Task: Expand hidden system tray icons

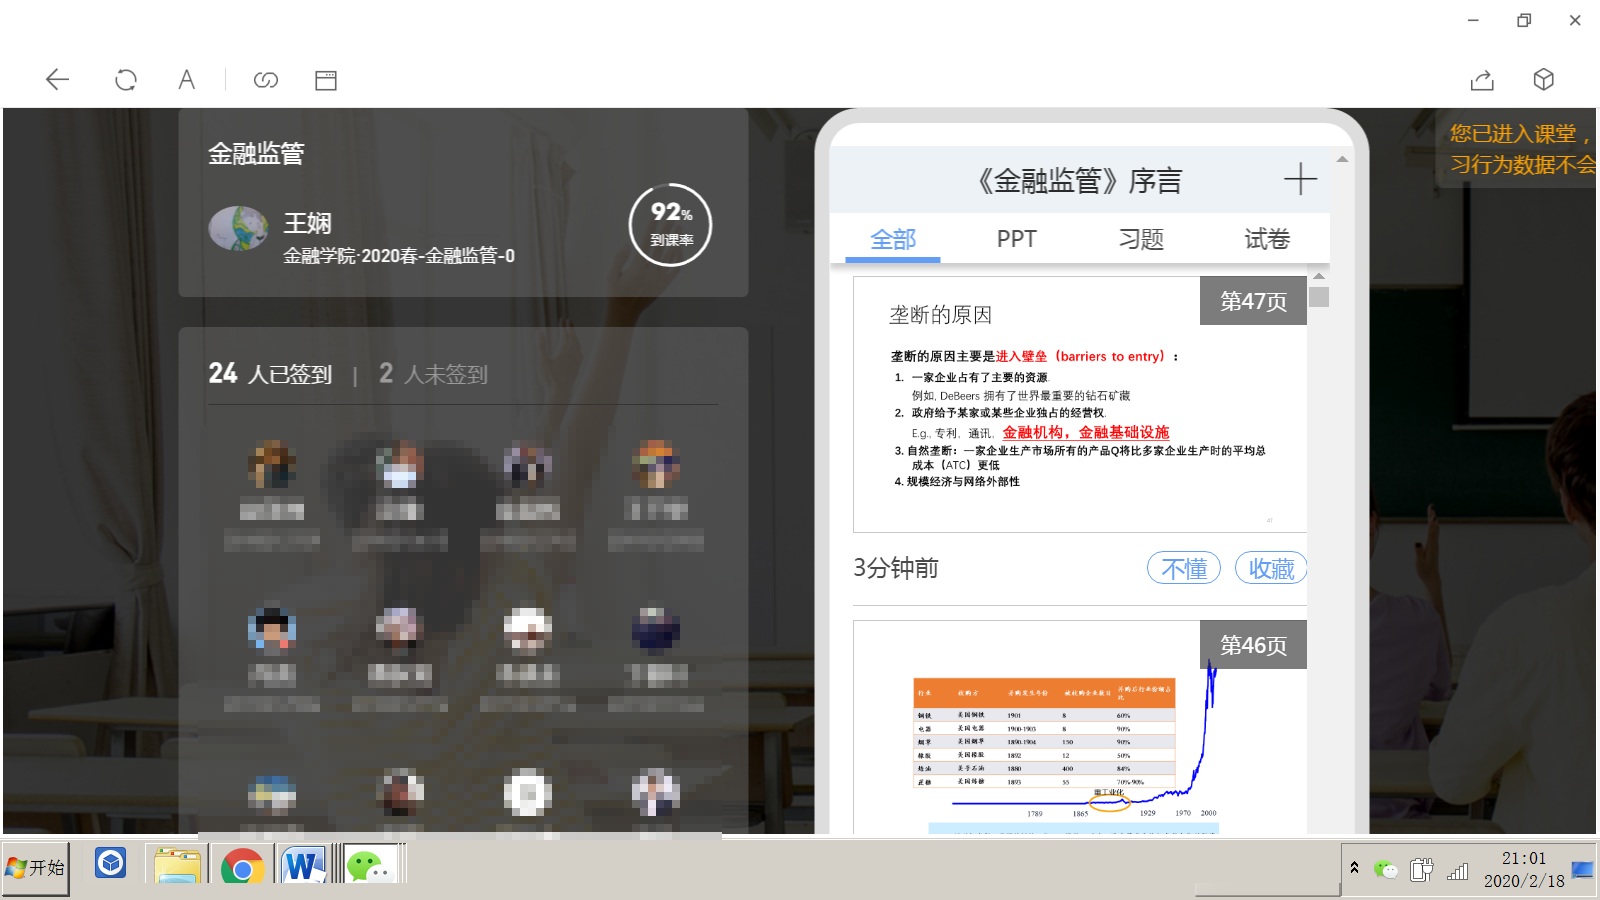Action: click(1354, 868)
